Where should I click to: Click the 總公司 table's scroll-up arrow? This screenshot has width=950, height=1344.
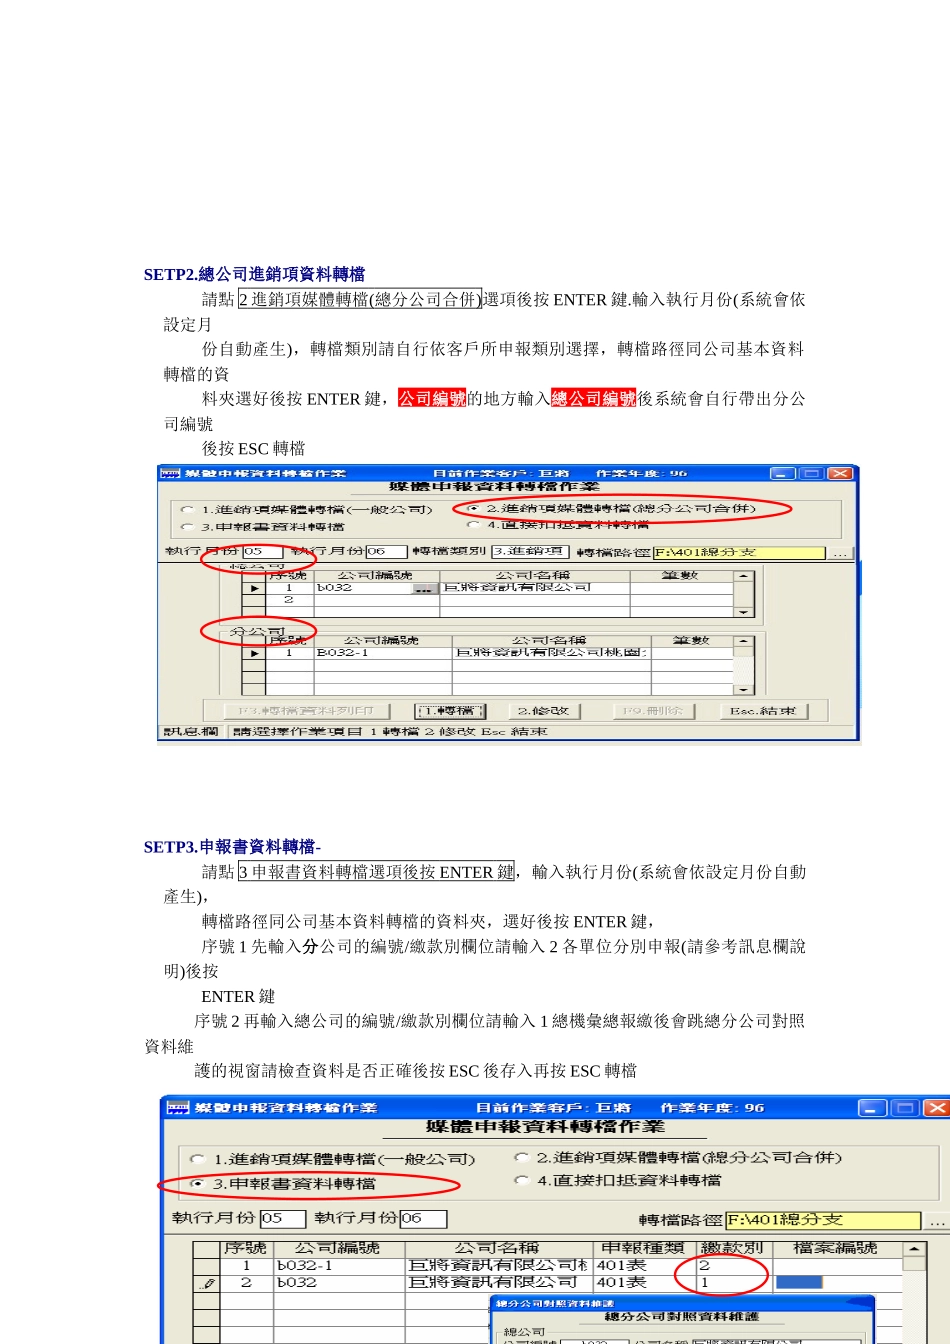[x=743, y=576]
